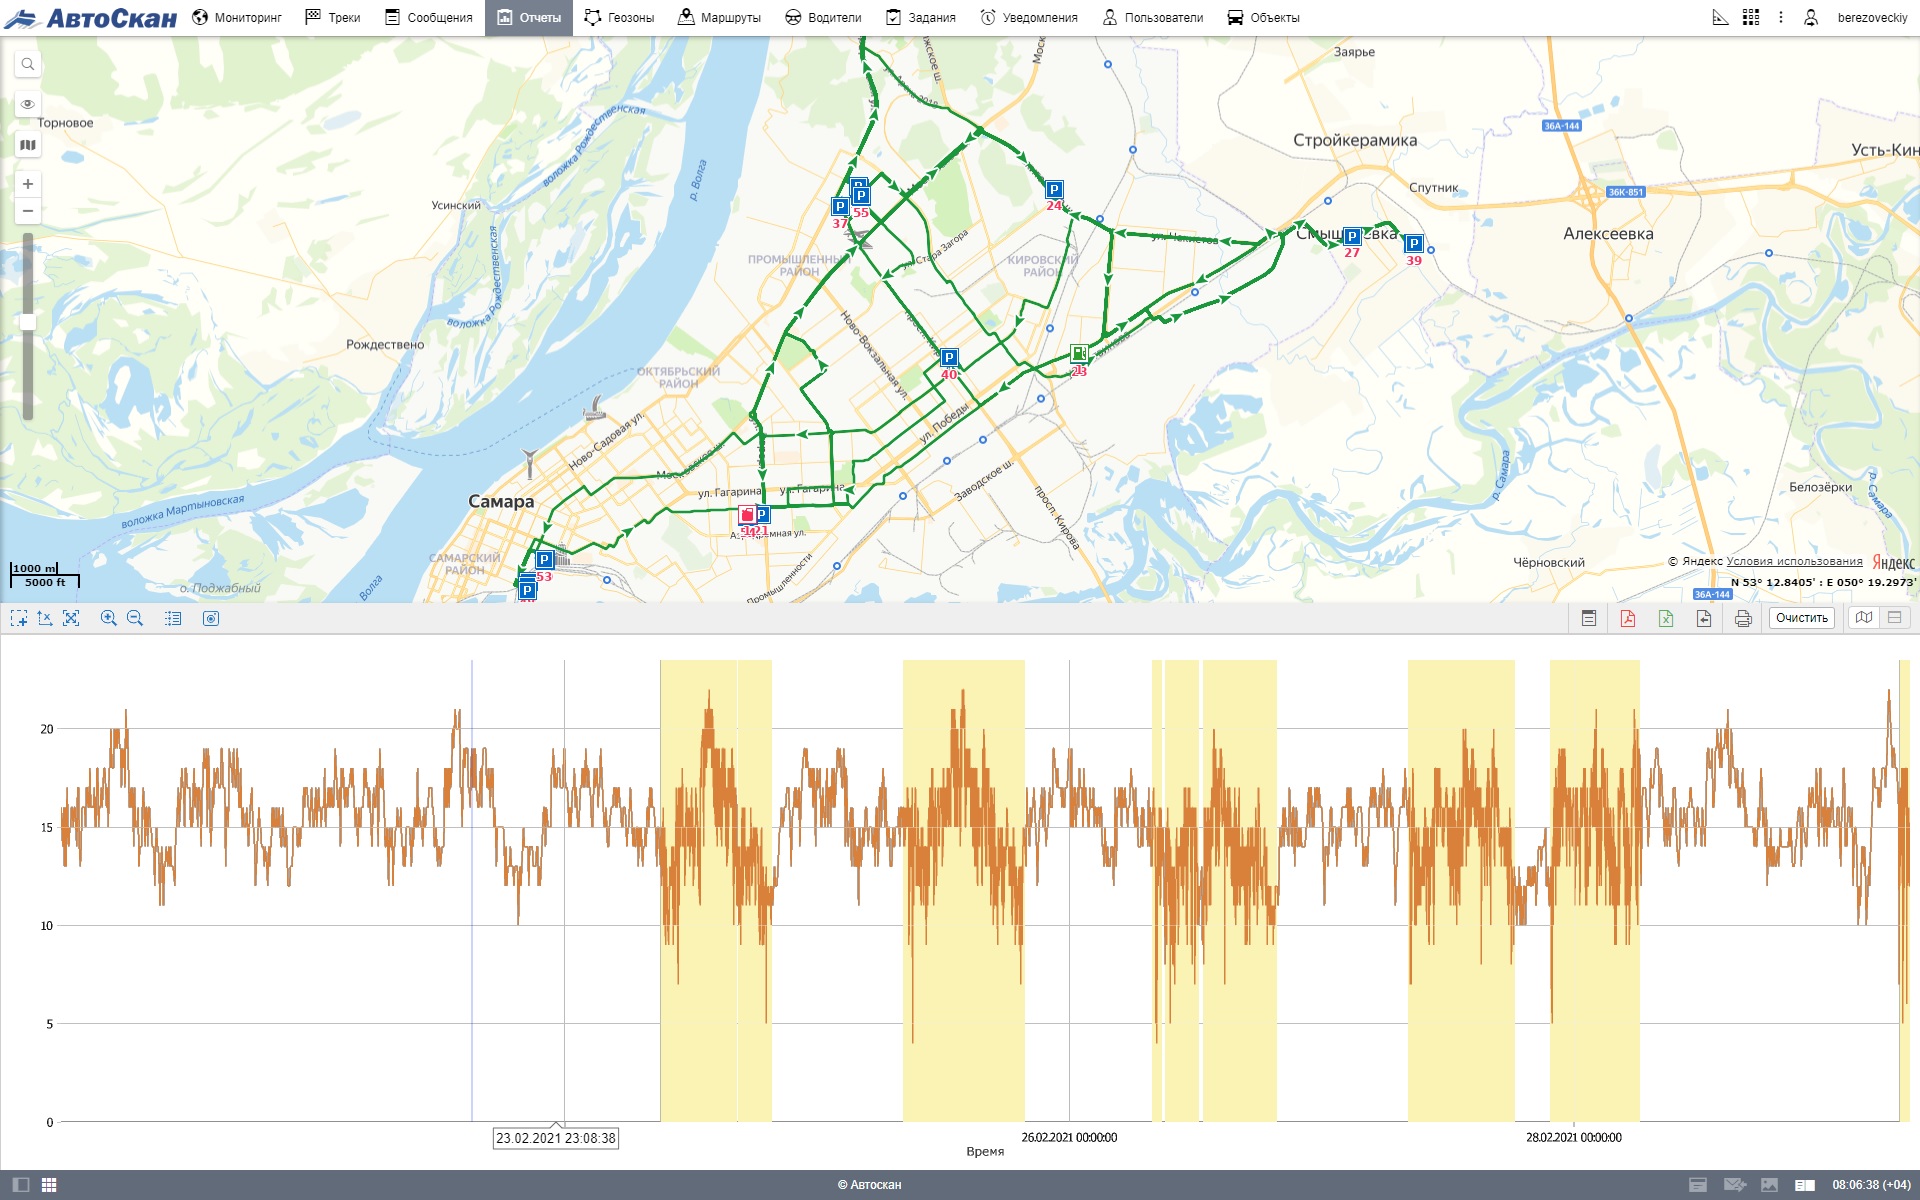Fit chart to full extent
Image resolution: width=1920 pixels, height=1200 pixels.
[x=71, y=618]
